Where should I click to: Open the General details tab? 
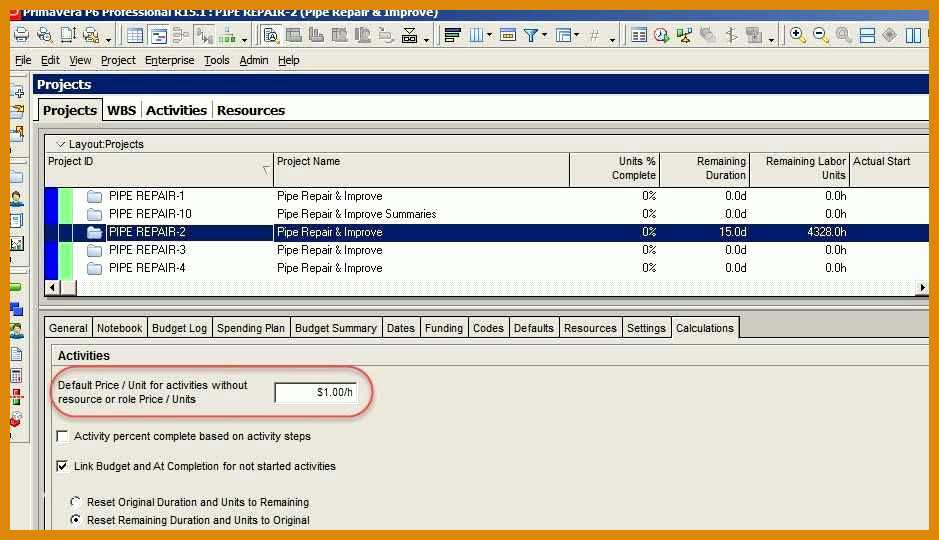tap(68, 328)
